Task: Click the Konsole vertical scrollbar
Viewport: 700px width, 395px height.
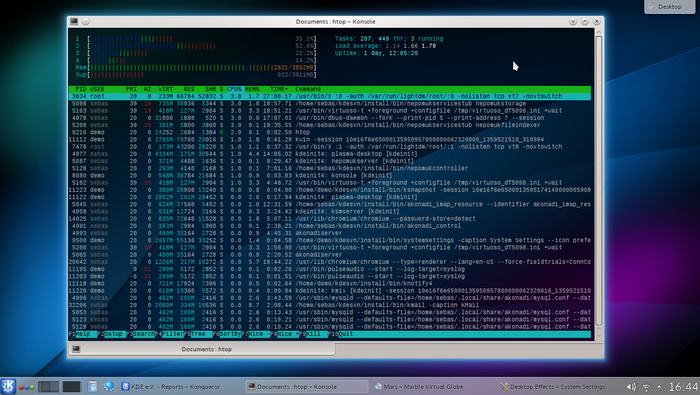Action: 599,182
